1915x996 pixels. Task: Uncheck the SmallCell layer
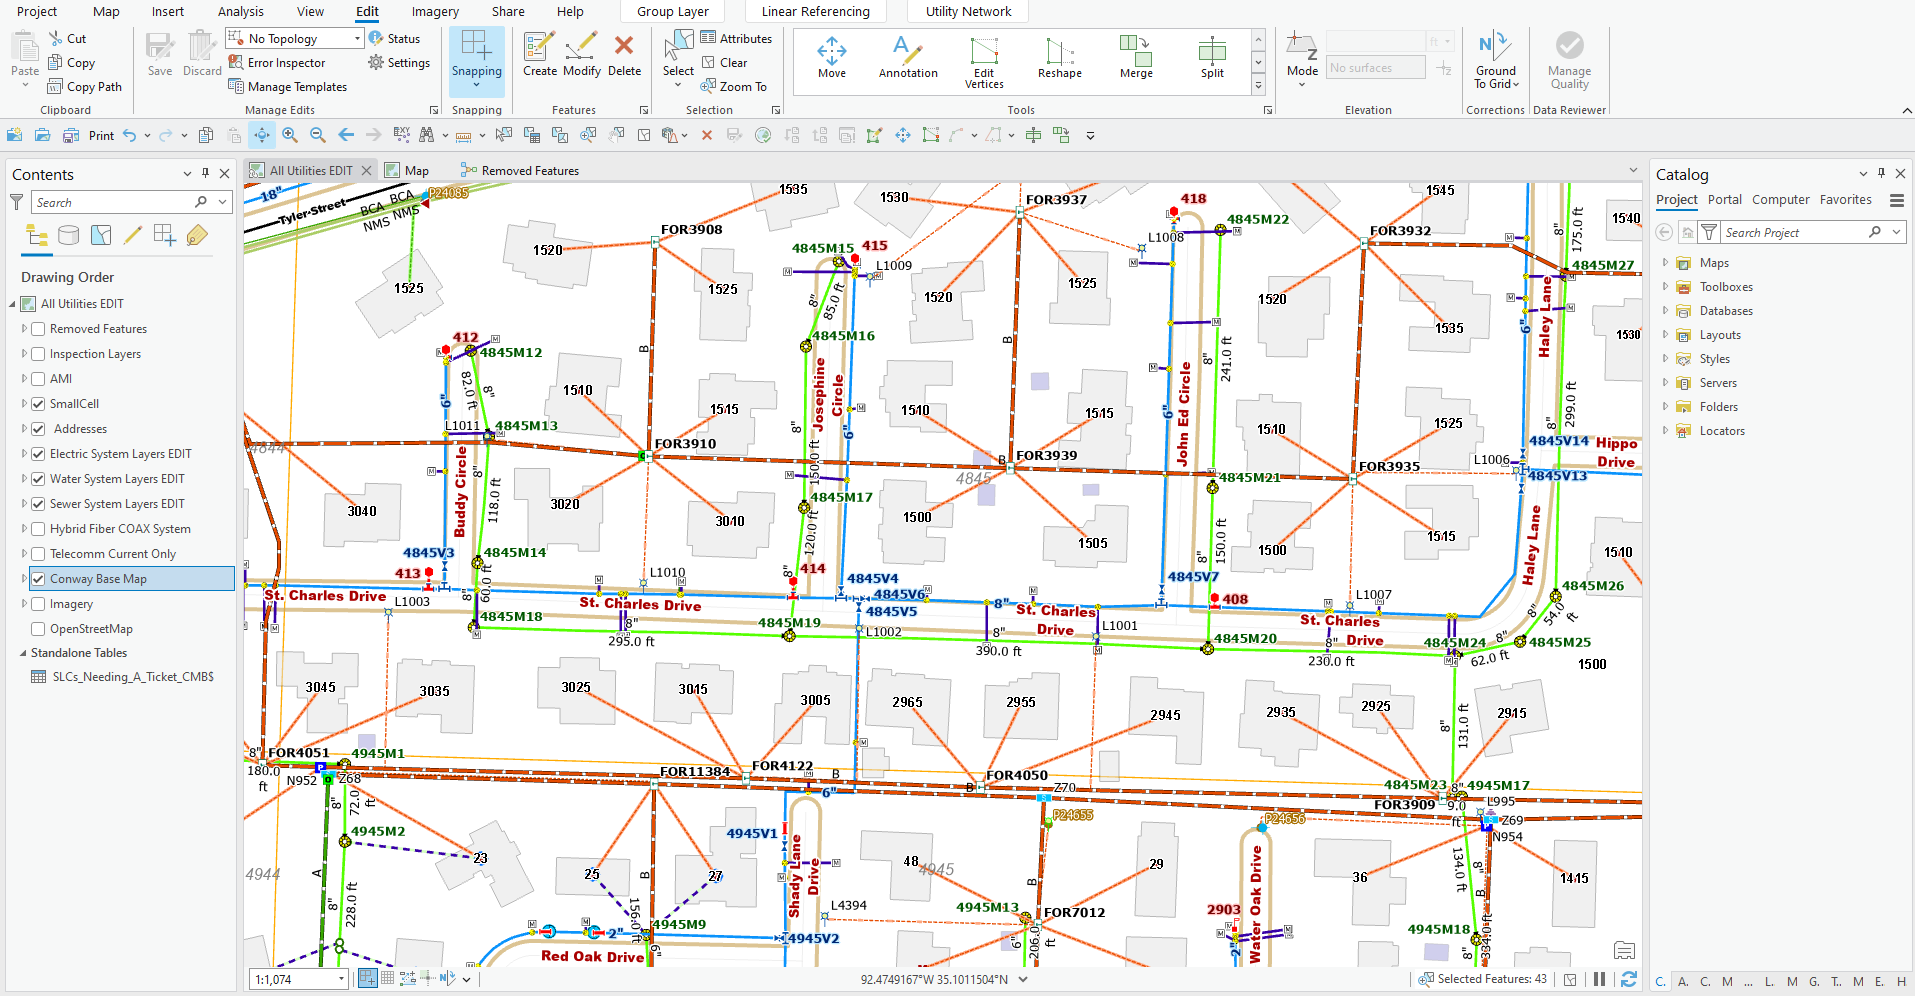pyautogui.click(x=38, y=403)
